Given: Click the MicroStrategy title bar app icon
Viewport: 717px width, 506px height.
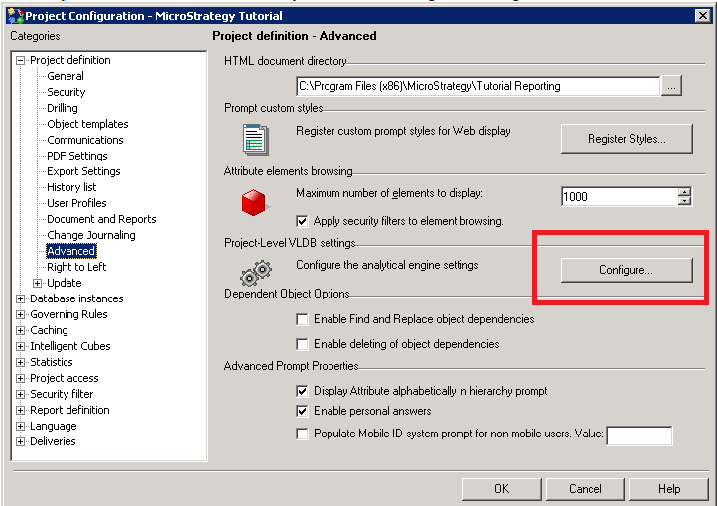Looking at the screenshot, I should pos(13,15).
